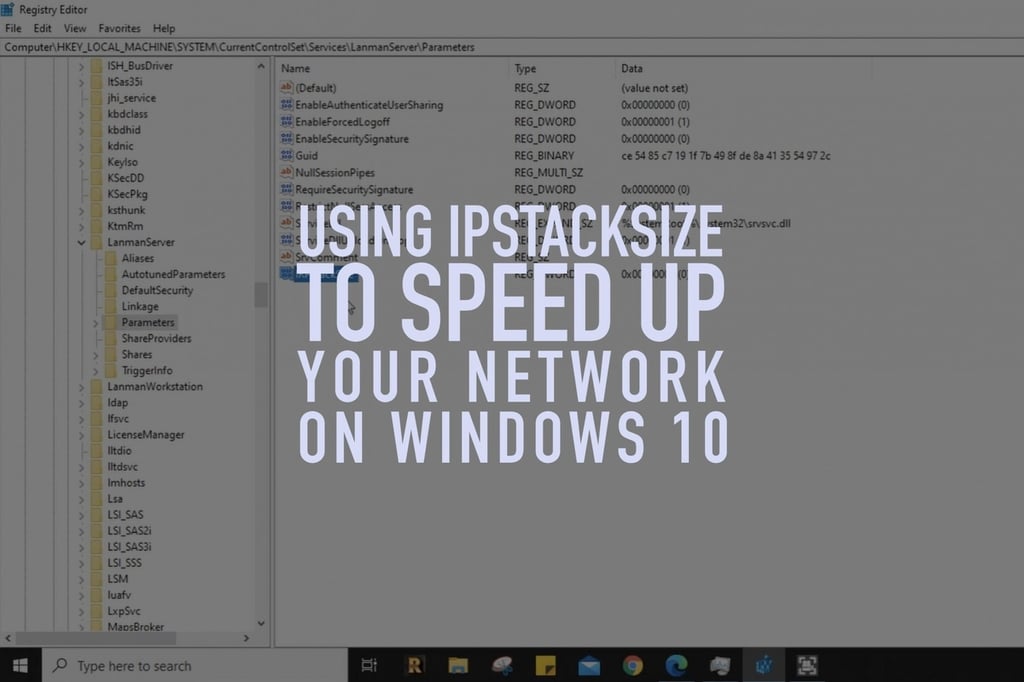Click the AutotunedParameters folder icon
The height and width of the screenshot is (682, 1024).
tap(111, 274)
